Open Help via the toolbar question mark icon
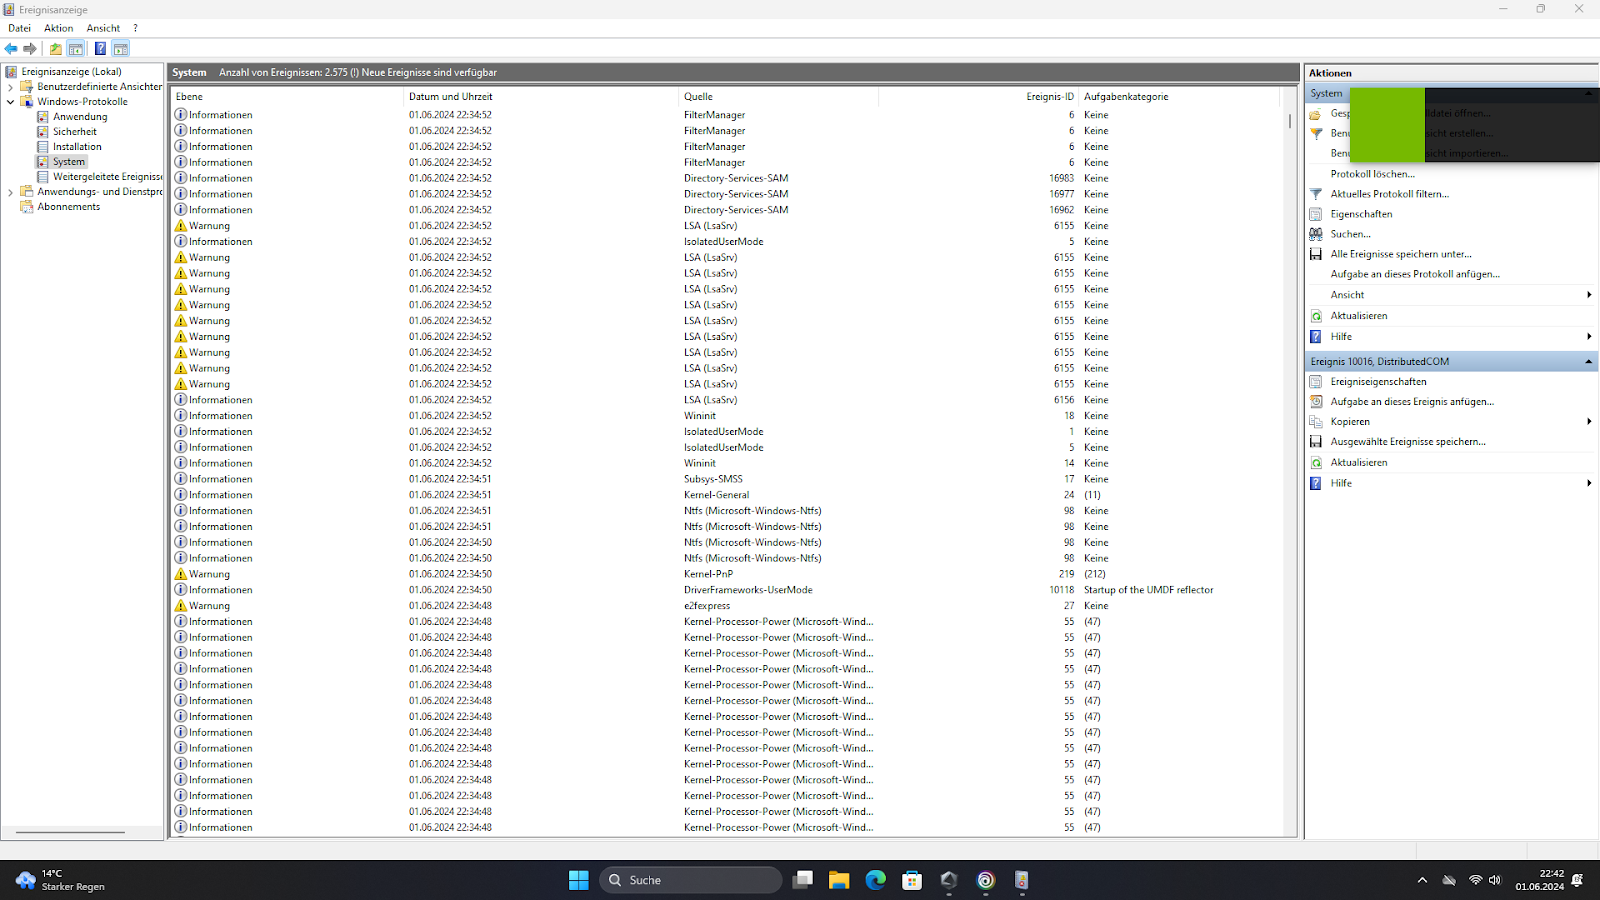The width and height of the screenshot is (1600, 900). coord(100,49)
